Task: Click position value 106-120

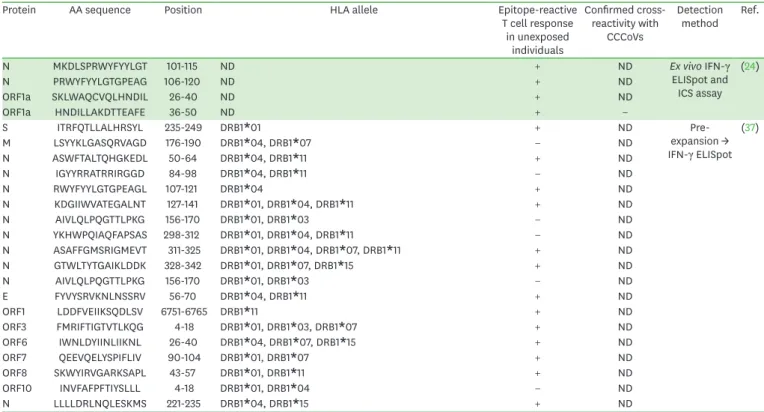Action: [182, 82]
